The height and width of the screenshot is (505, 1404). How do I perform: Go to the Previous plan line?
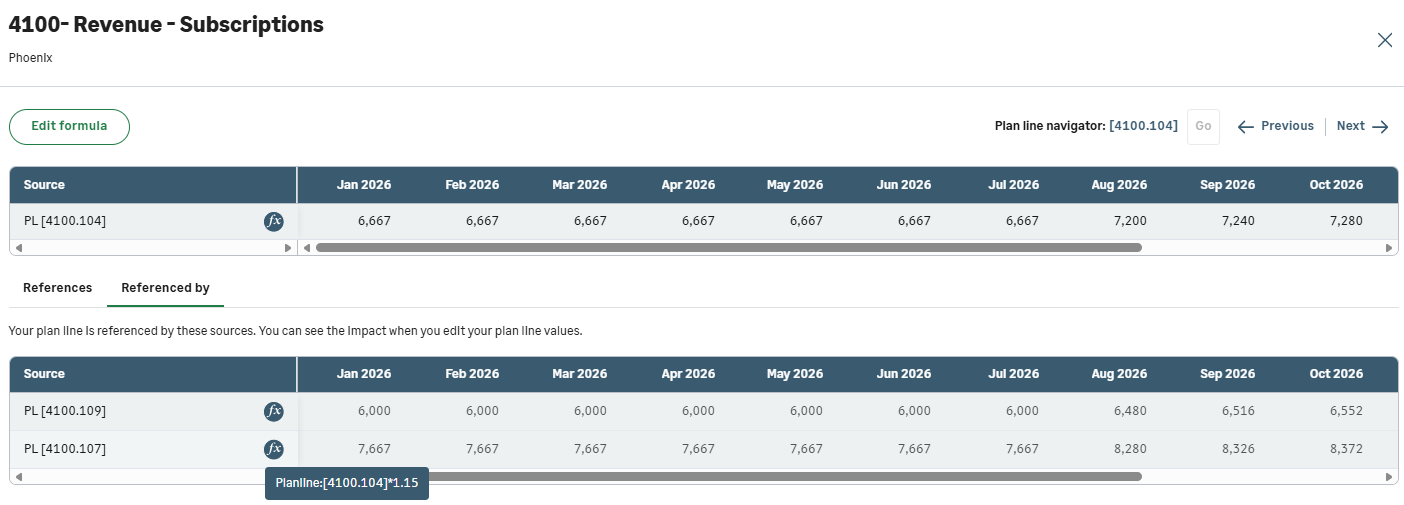1275,126
